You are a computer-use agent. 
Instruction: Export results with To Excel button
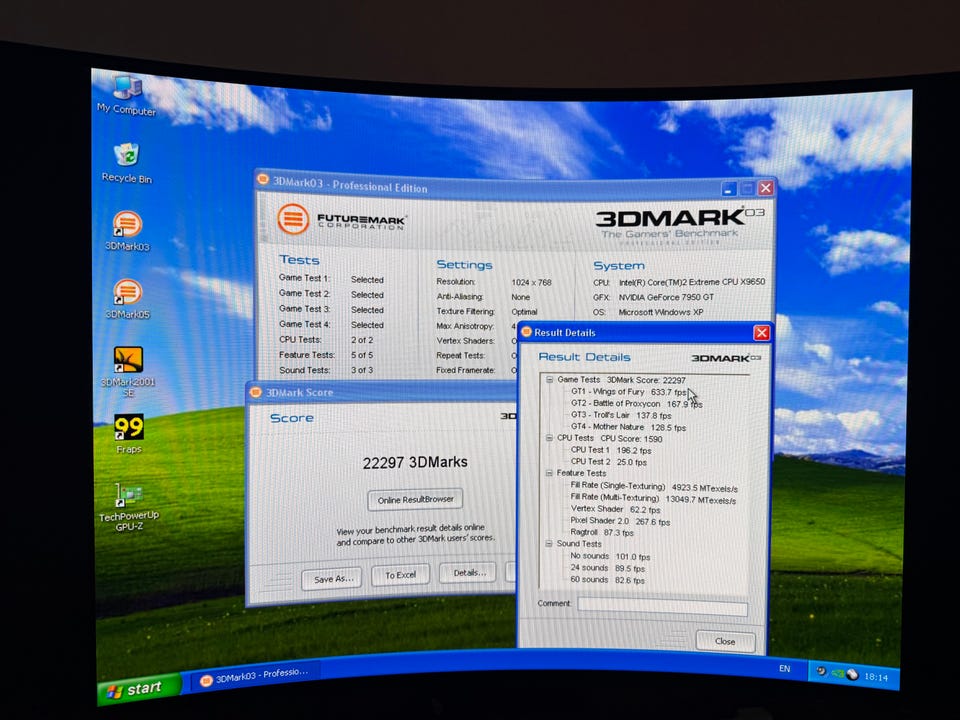click(x=400, y=575)
